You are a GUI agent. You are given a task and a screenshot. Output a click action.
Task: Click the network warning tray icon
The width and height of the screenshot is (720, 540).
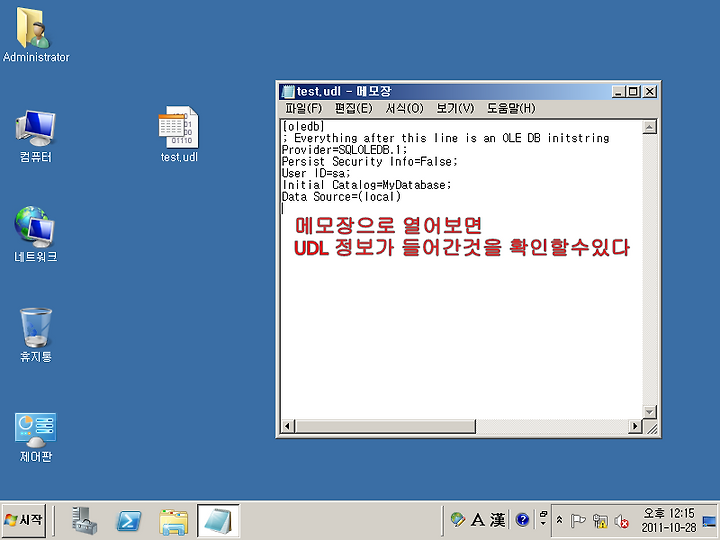click(600, 521)
